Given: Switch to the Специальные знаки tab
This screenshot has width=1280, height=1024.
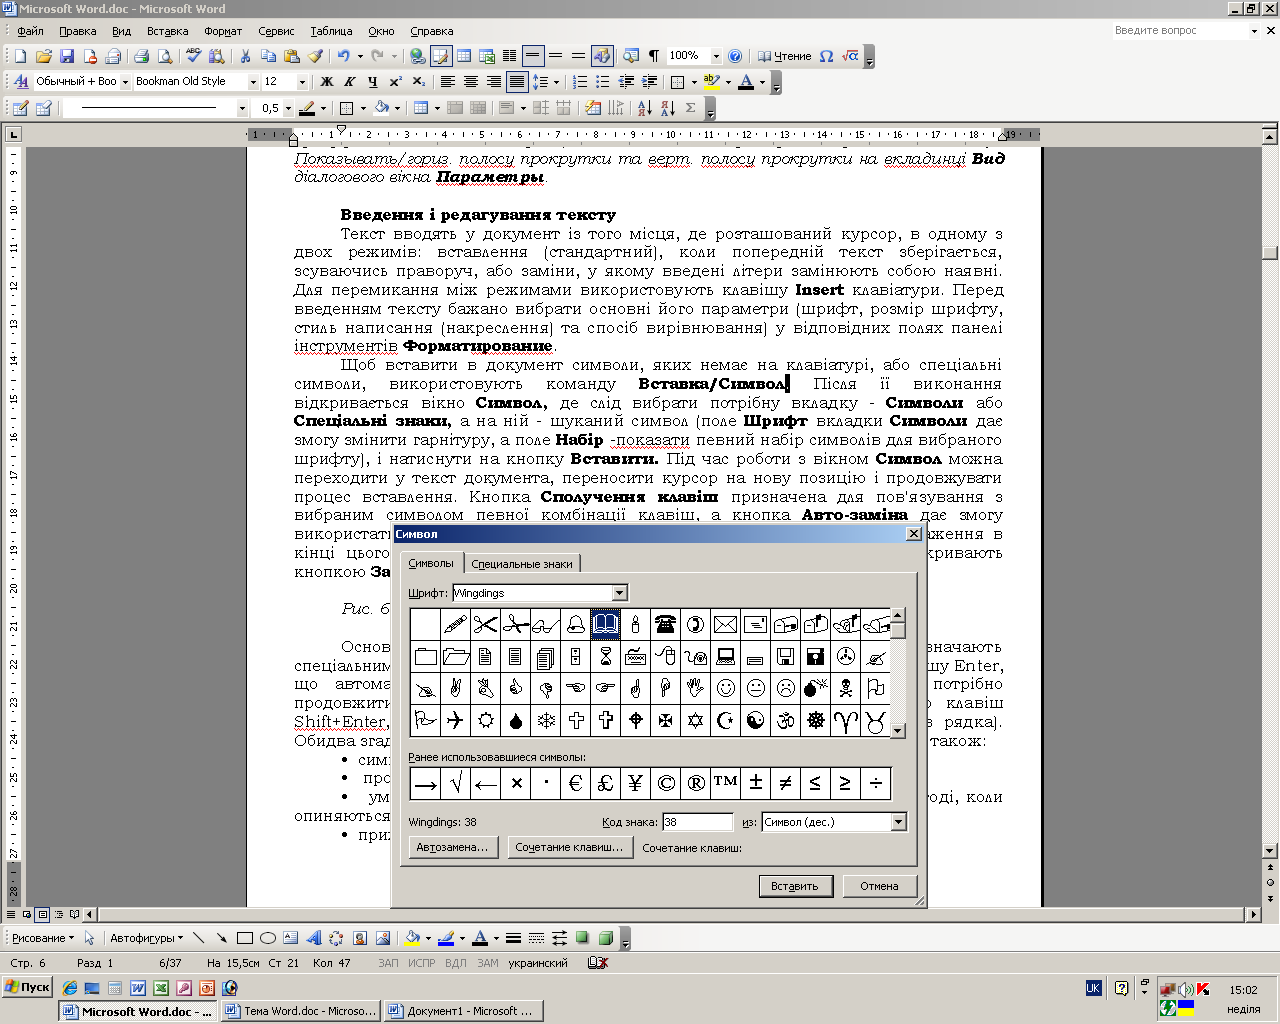Looking at the screenshot, I should 522,564.
